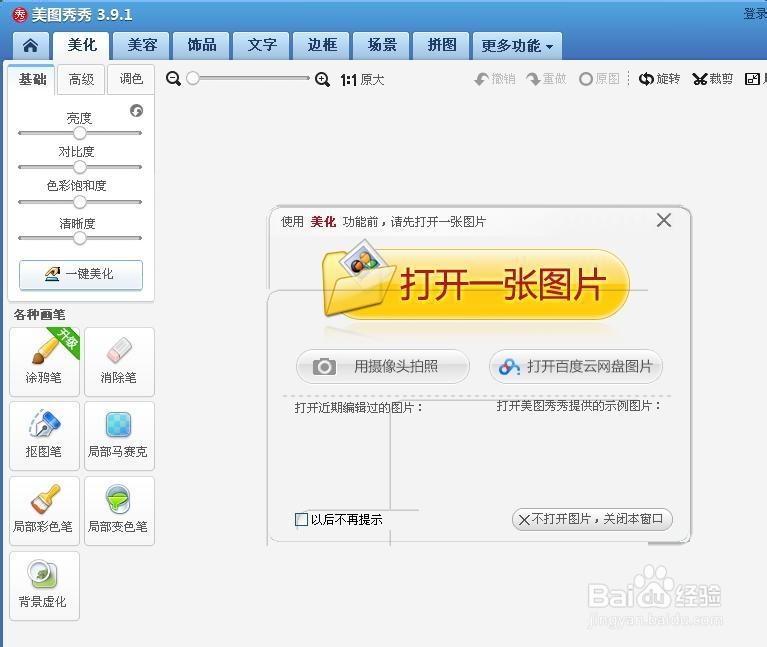
Task: Click the resize icon after 裁剪
Action: point(752,79)
